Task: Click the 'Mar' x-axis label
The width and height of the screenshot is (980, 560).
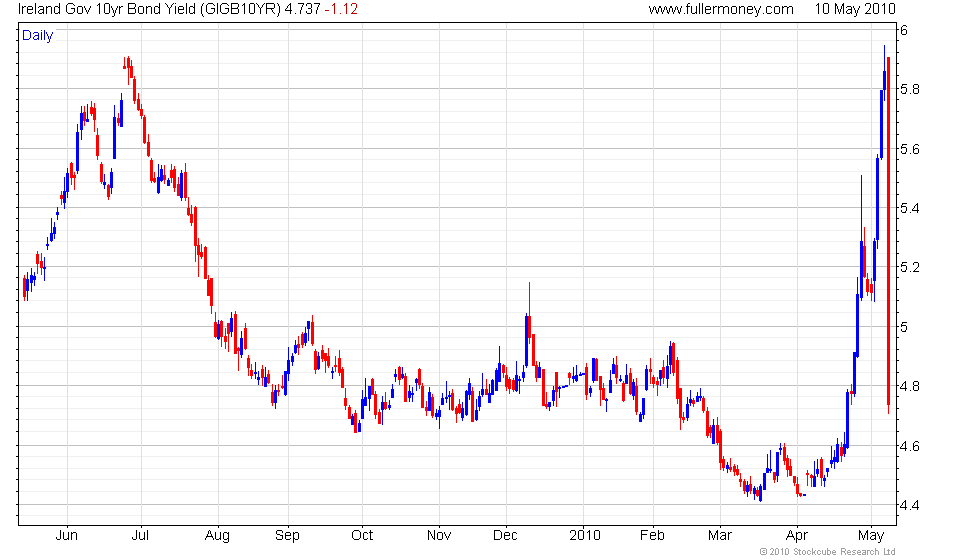Action: [x=720, y=536]
